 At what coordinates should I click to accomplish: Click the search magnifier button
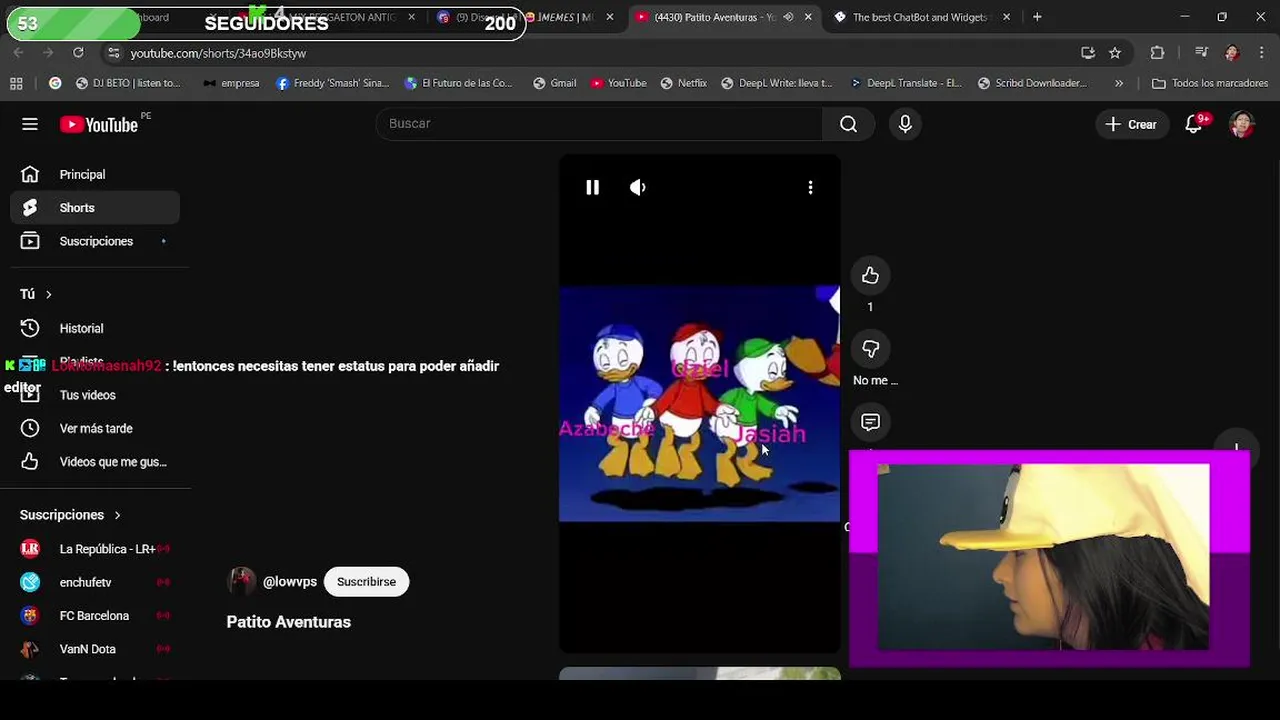click(848, 124)
